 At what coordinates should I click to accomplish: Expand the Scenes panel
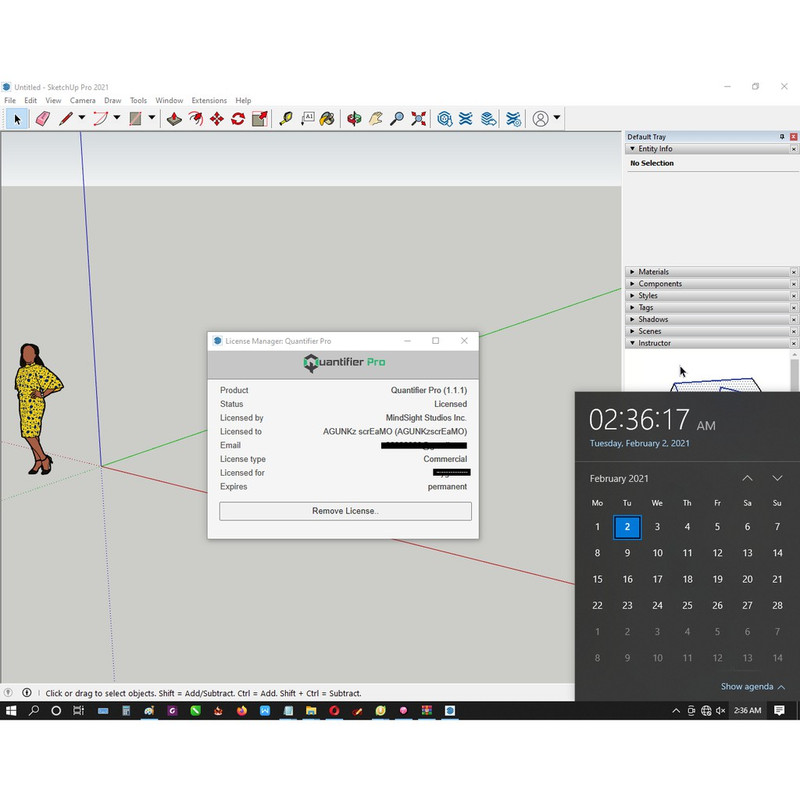click(x=633, y=331)
